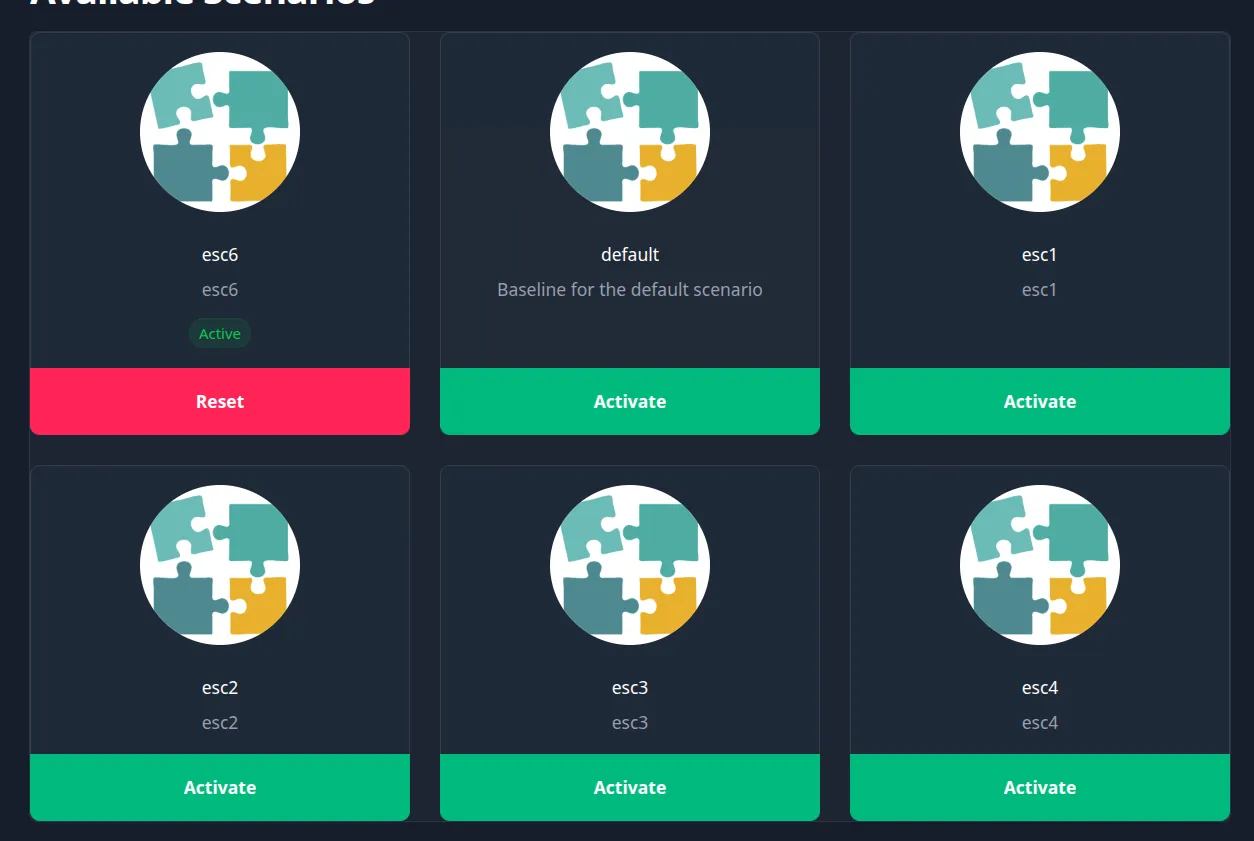Click the default scenario puzzle icon
Viewport: 1254px width, 841px height.
630,132
